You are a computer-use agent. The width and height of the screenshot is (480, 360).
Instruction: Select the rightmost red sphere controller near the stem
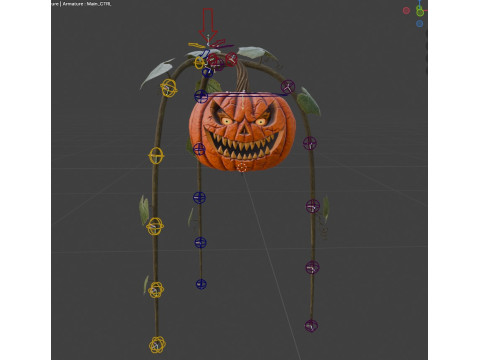231,59
